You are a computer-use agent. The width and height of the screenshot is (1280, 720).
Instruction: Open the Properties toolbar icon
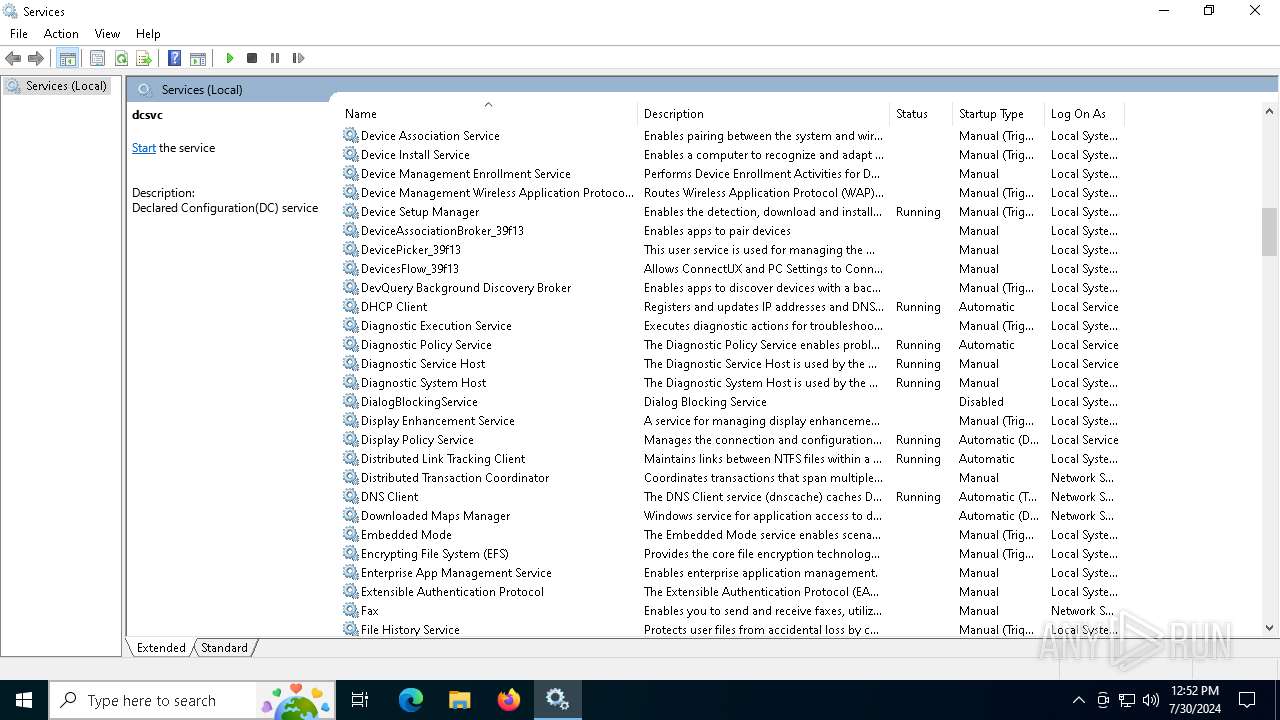tap(97, 58)
